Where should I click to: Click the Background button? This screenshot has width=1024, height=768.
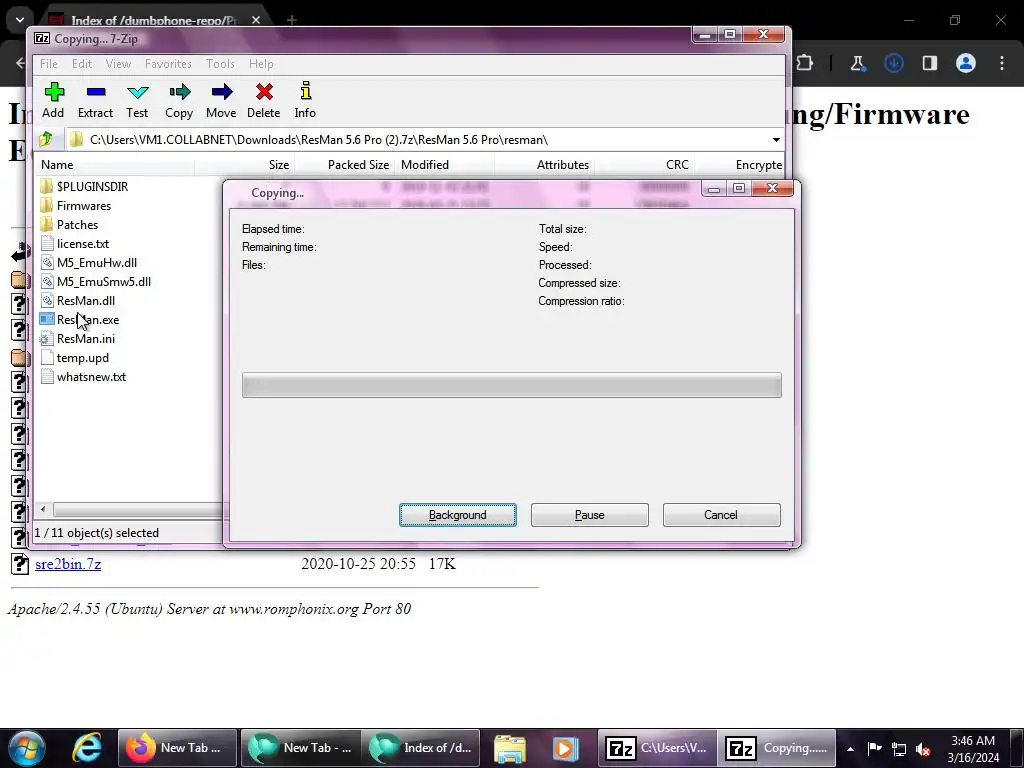click(458, 515)
